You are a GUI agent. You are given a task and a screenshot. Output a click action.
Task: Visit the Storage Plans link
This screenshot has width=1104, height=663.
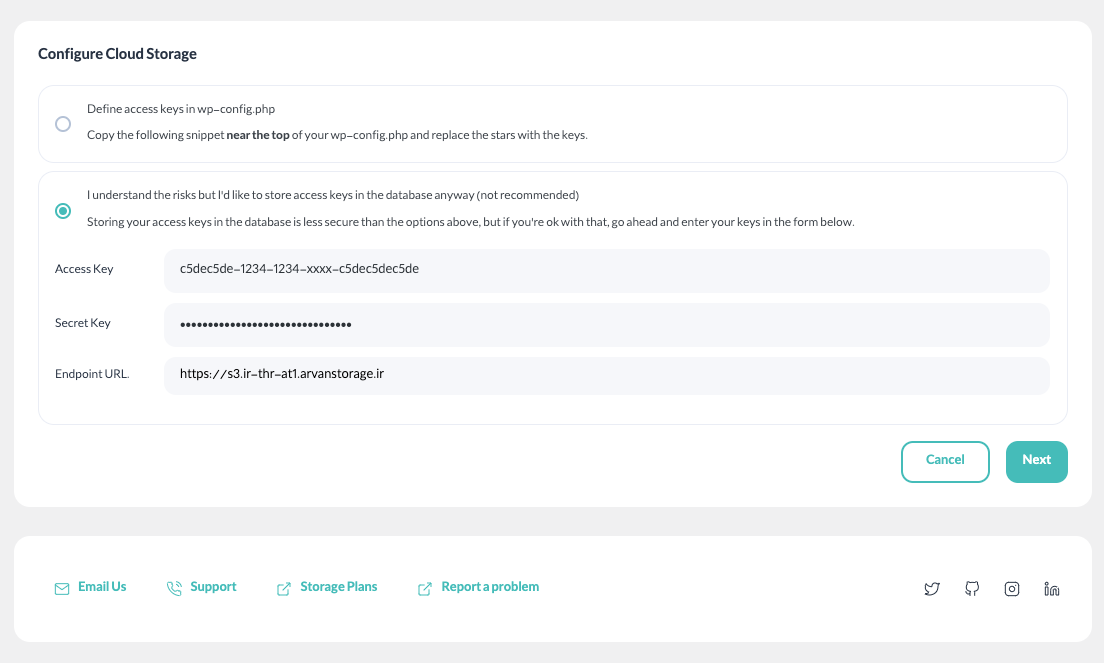click(x=339, y=586)
